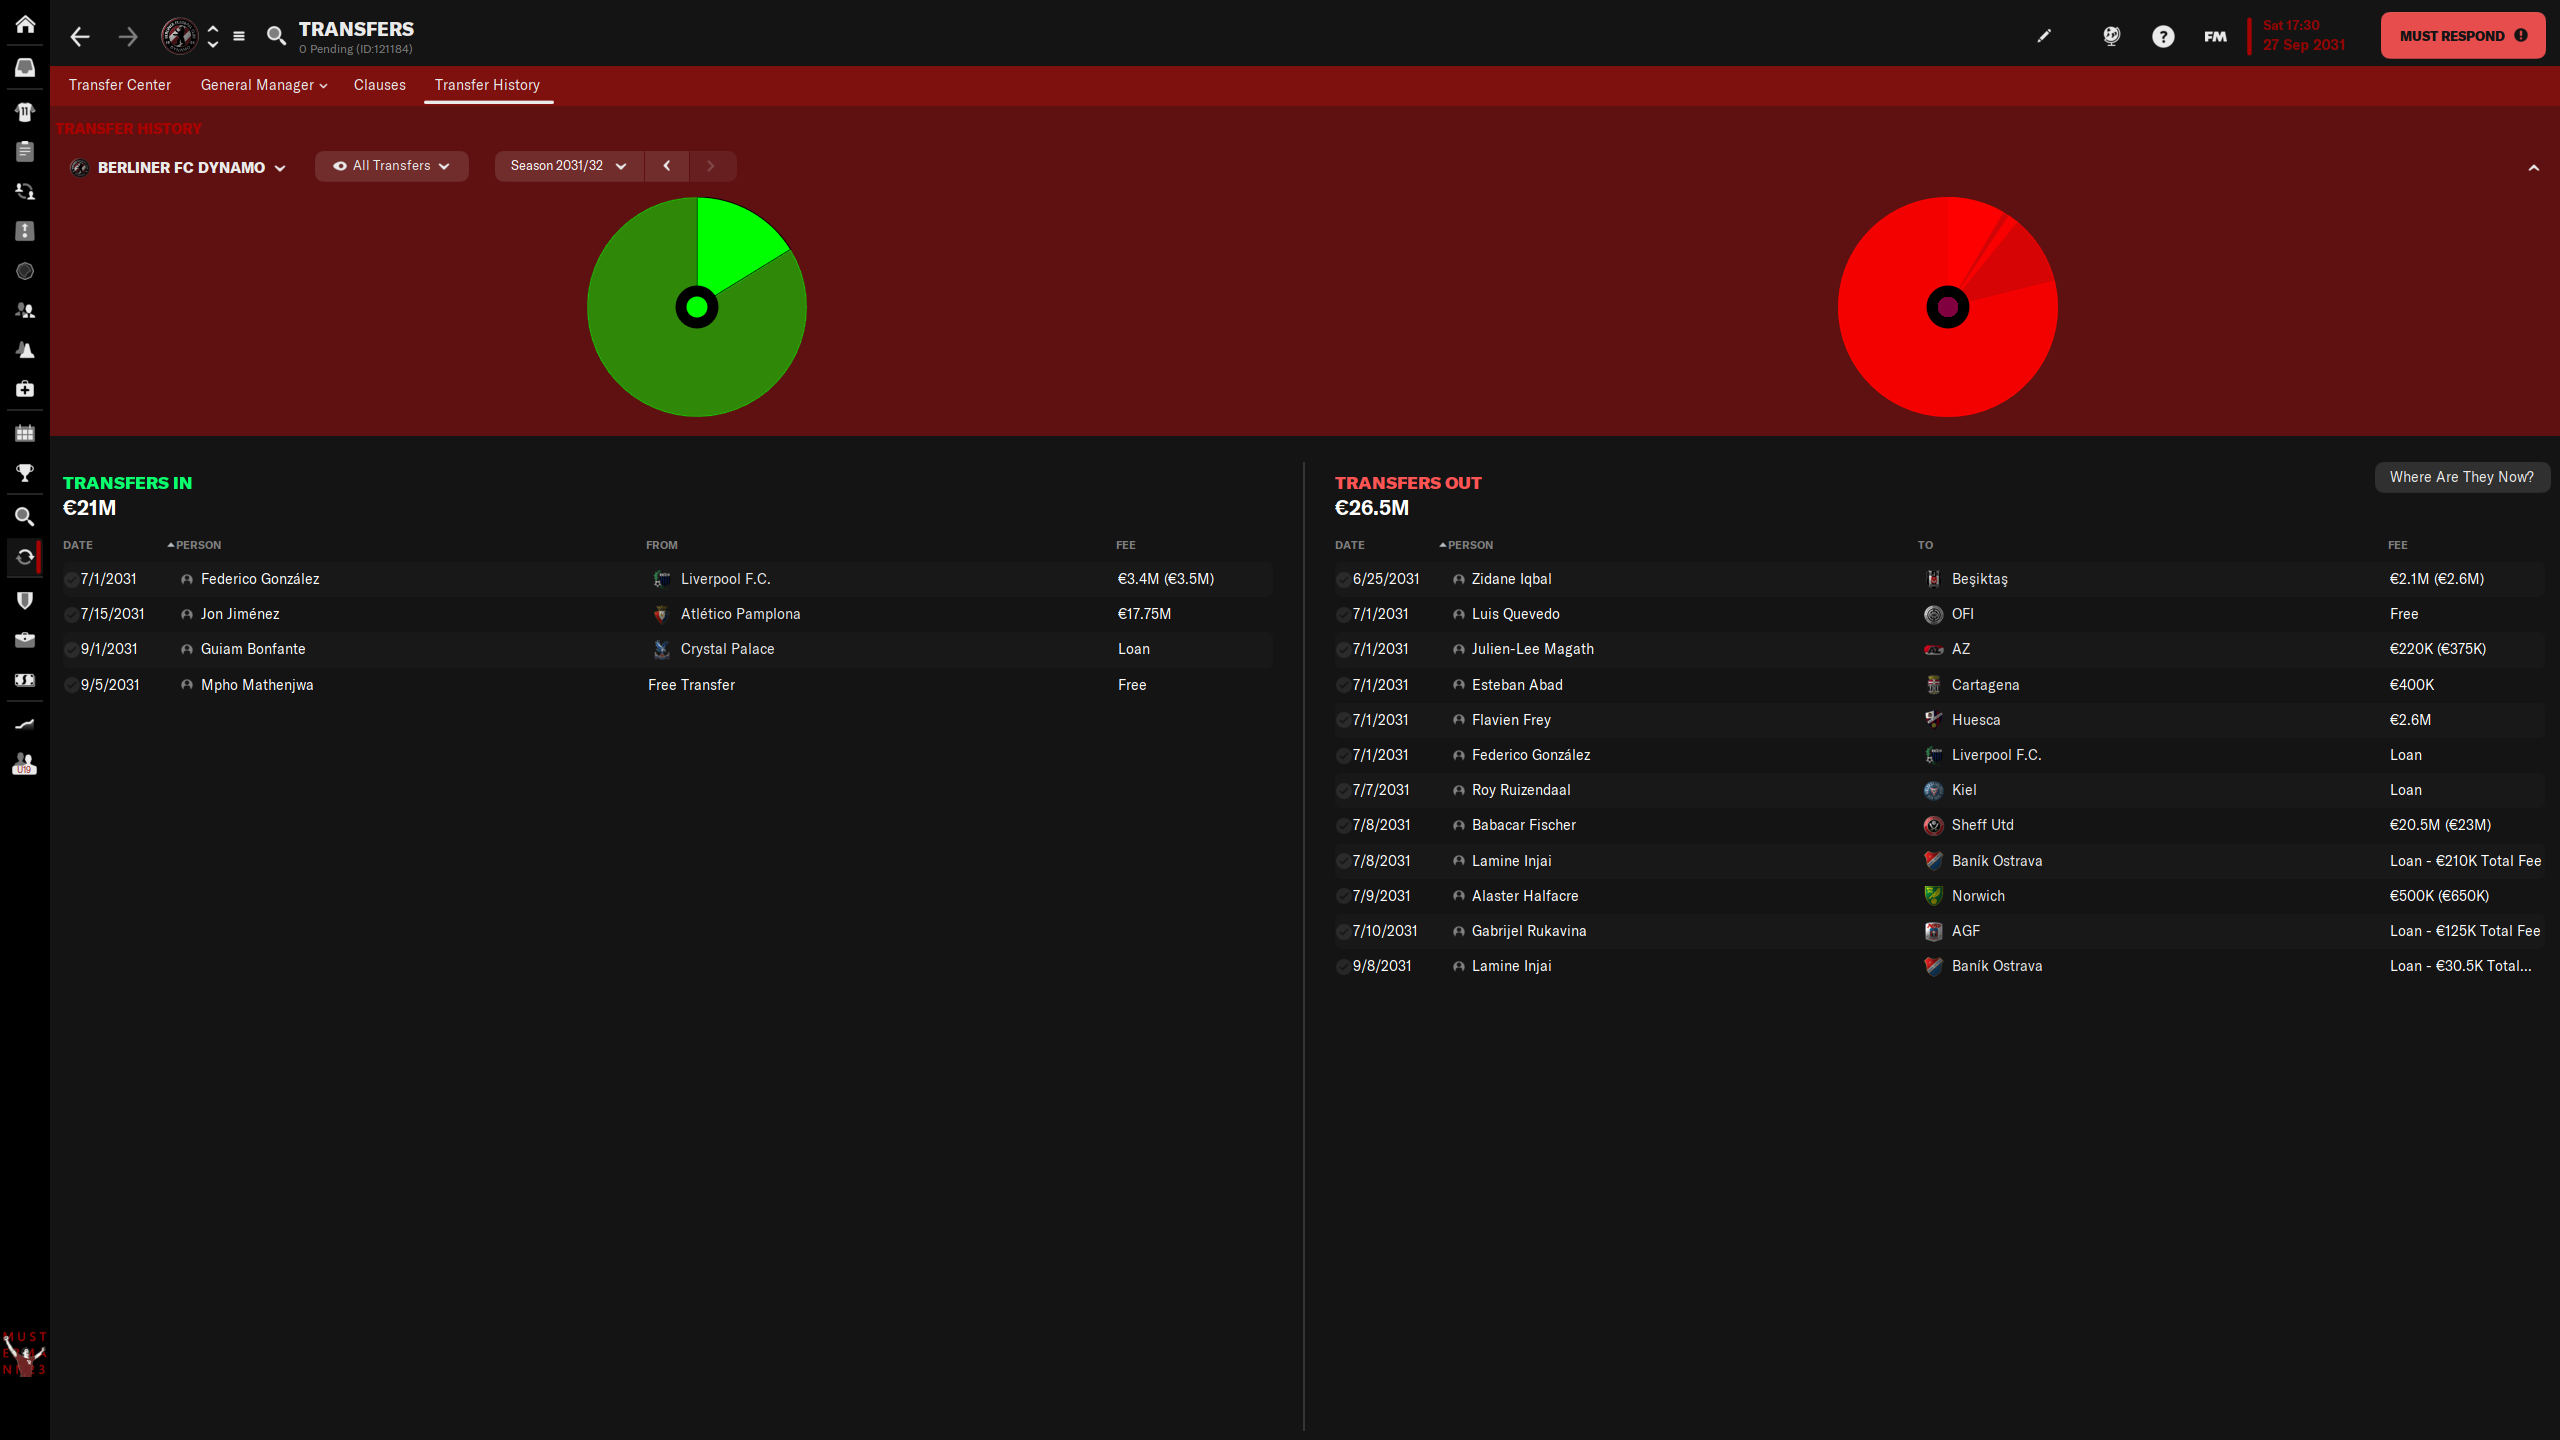Switch to the Transfer Center tab
The image size is (2560, 1440).
tap(120, 85)
